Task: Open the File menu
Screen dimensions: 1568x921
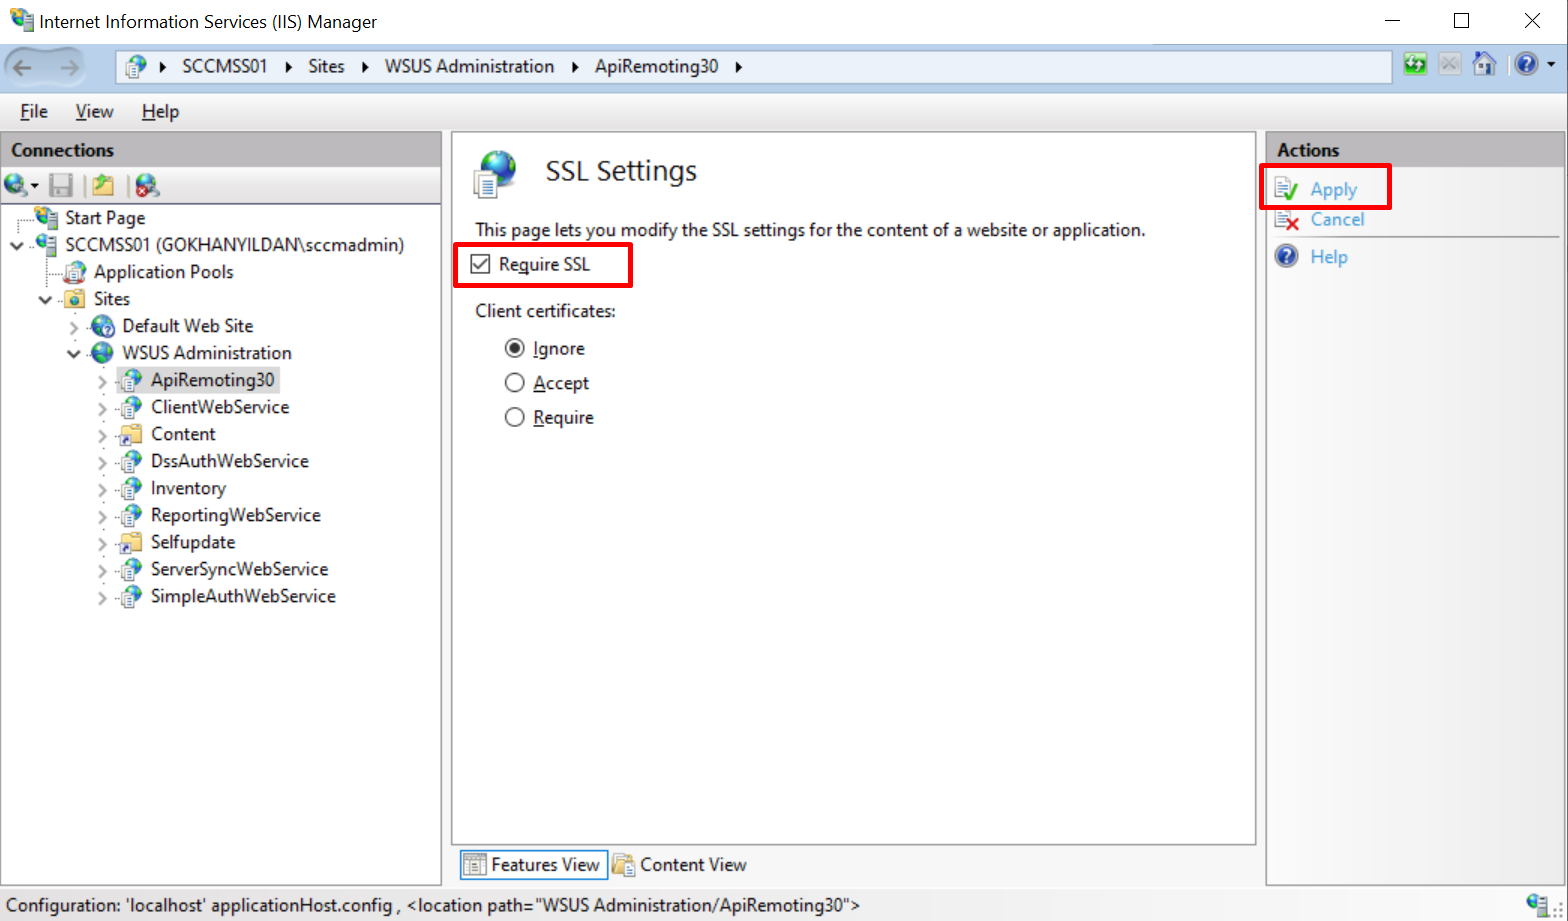Action: pyautogui.click(x=34, y=111)
